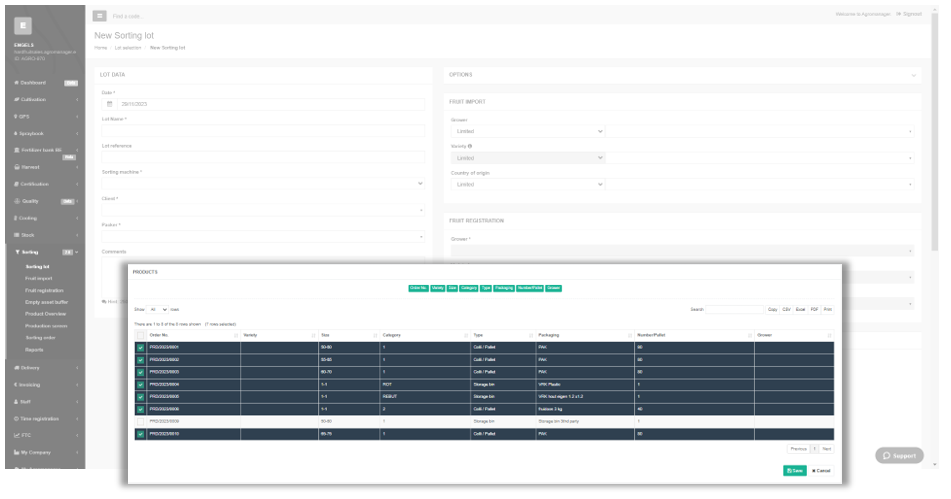This screenshot has width=951, height=499.
Task: Toggle the hamburger menu icon
Action: pyautogui.click(x=99, y=16)
